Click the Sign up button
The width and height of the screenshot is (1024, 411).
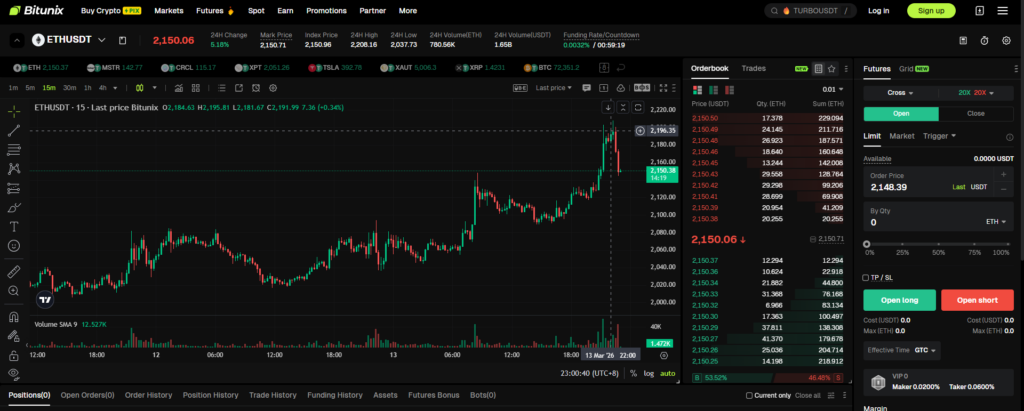coord(931,10)
